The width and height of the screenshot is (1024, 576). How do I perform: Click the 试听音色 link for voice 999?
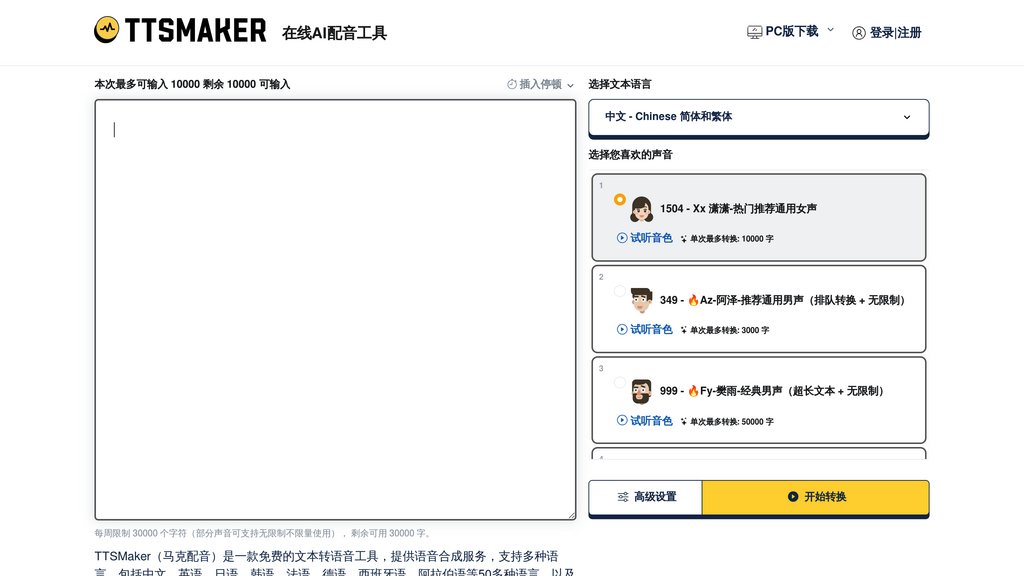coord(651,421)
